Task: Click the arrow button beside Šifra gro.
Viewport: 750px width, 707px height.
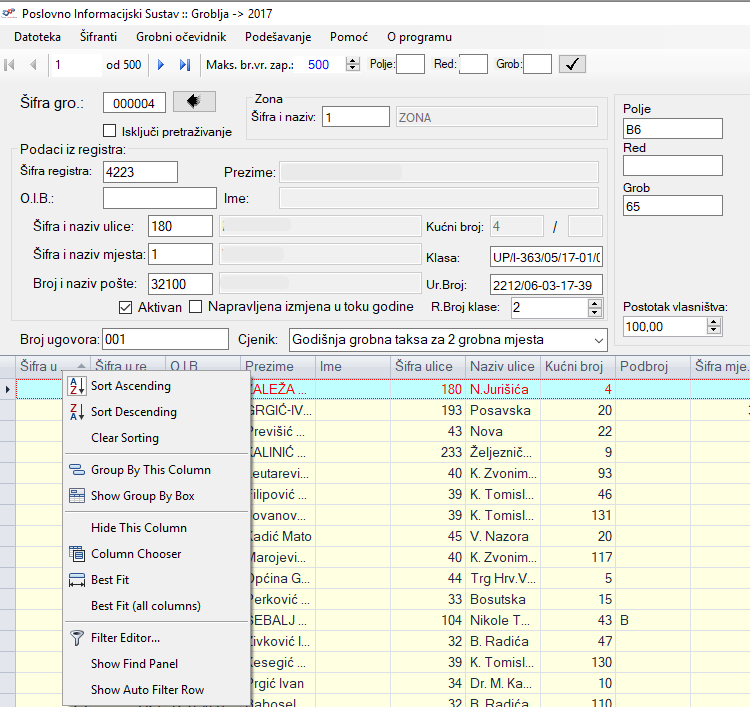Action: [194, 102]
